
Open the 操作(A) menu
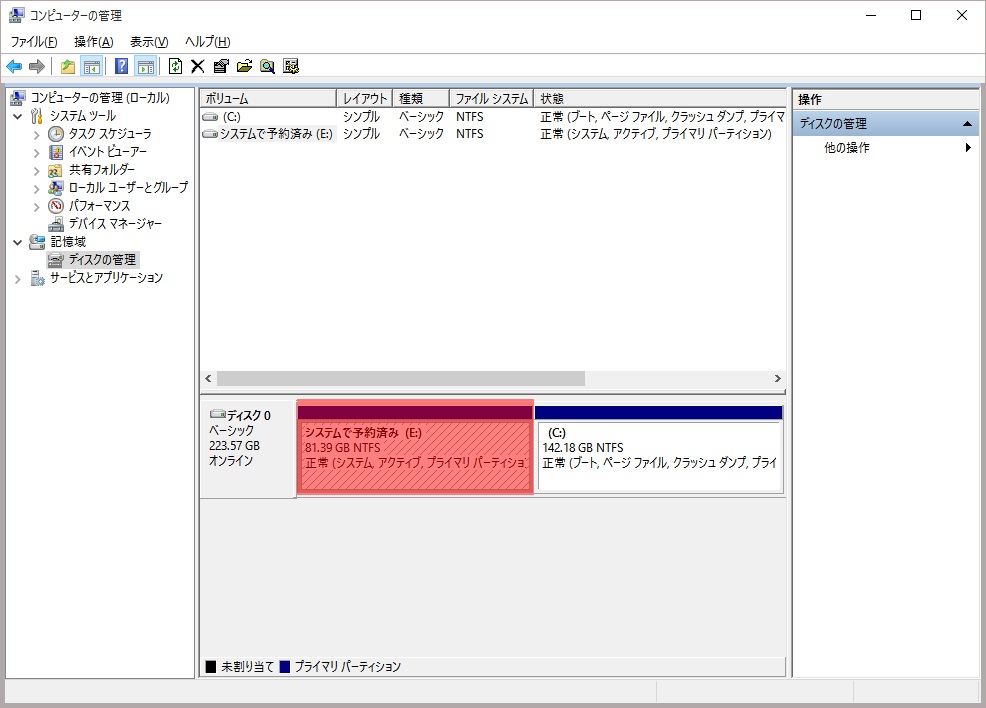[x=94, y=41]
